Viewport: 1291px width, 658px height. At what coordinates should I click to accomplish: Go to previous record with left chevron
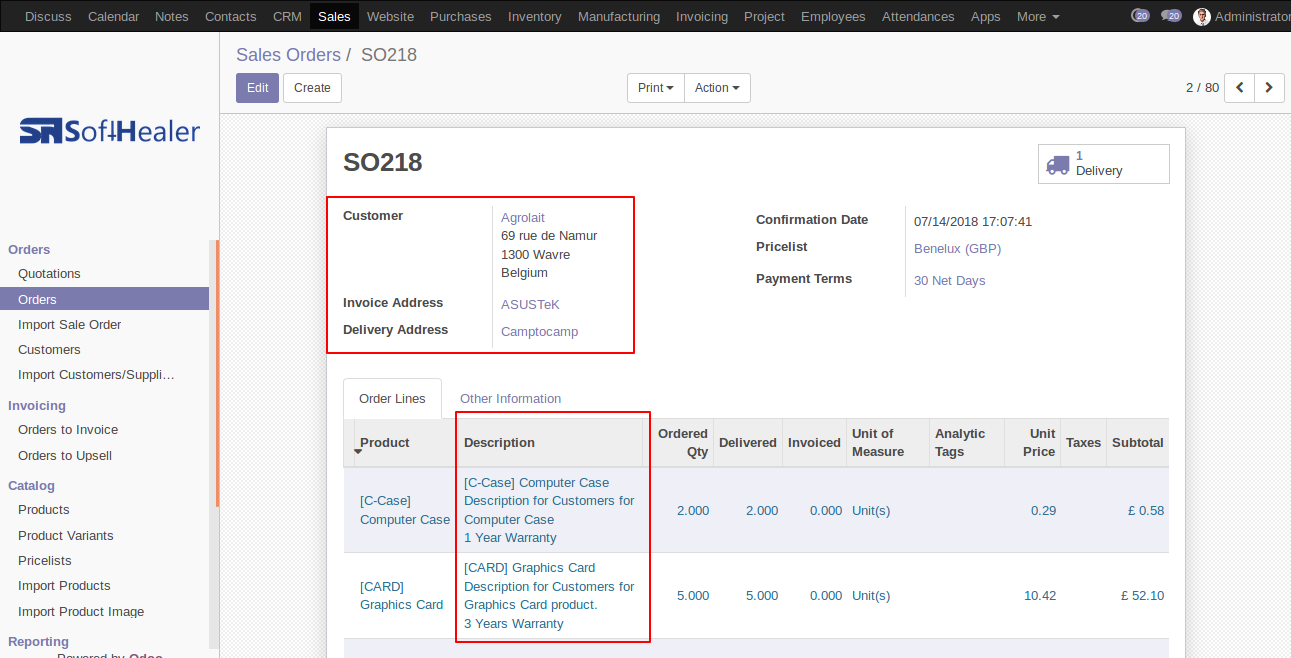[1240, 88]
